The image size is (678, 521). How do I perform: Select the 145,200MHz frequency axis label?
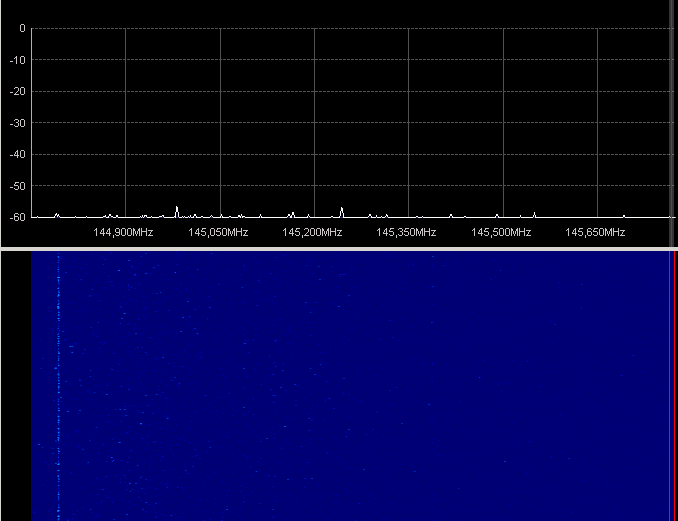pos(312,232)
